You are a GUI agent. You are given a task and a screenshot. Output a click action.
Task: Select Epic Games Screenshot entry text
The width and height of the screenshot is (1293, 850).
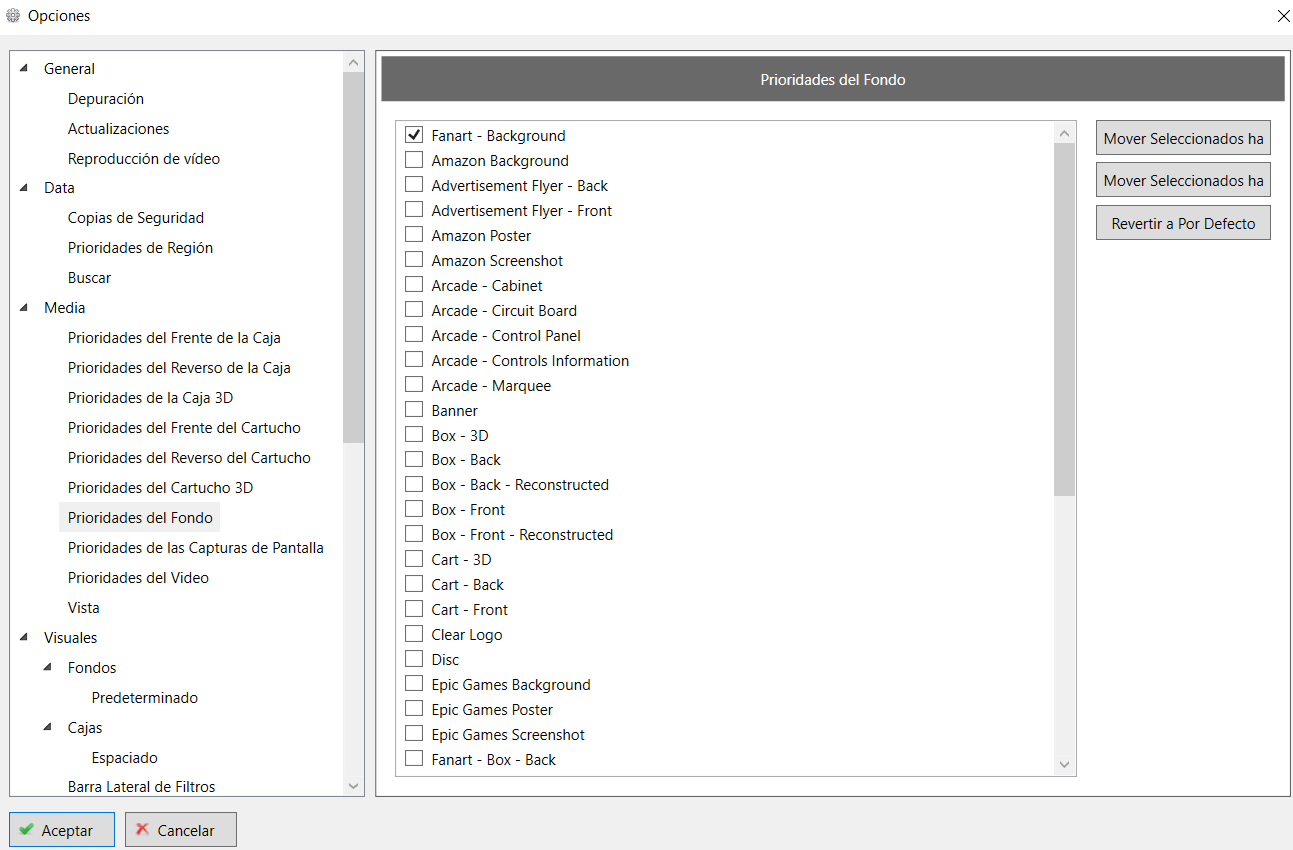[508, 734]
